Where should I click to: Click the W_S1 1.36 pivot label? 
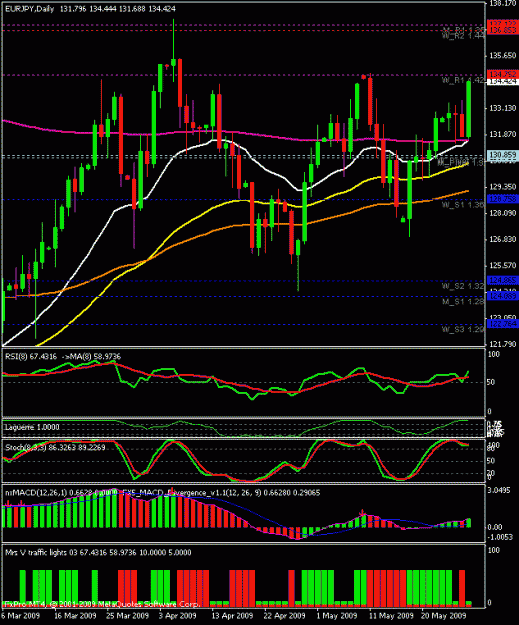pos(463,205)
